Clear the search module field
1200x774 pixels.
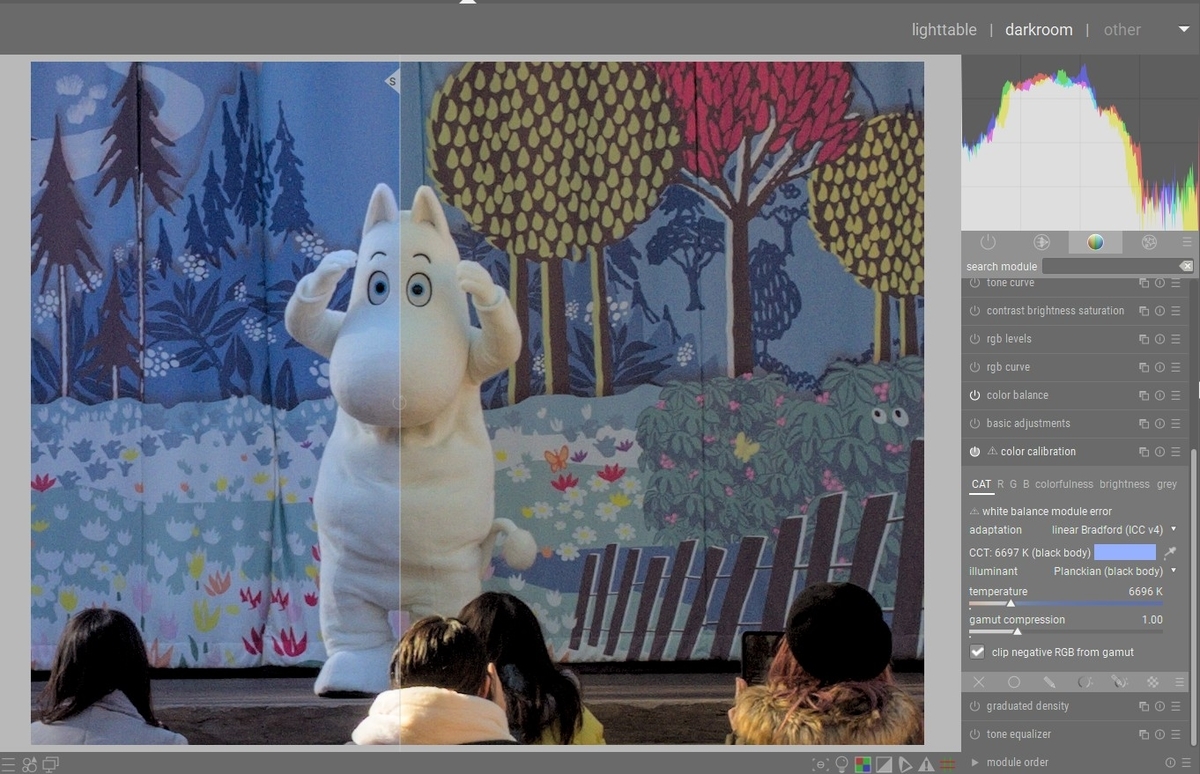(x=1186, y=266)
